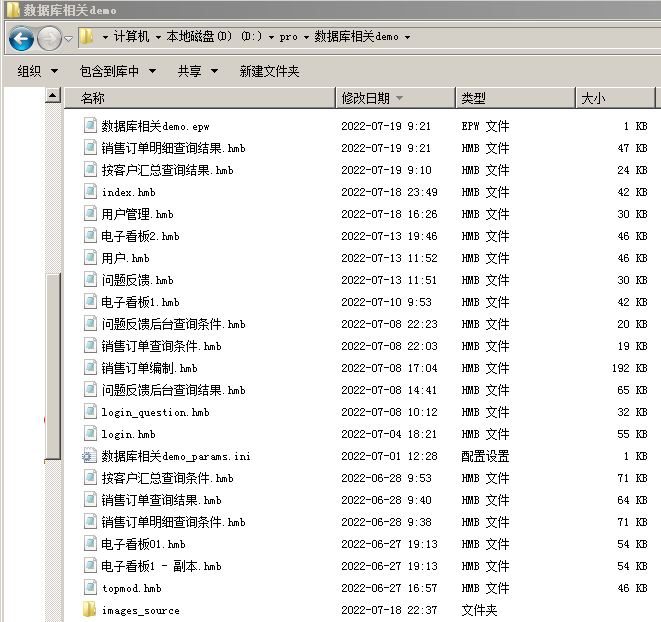Open the 组织 dropdown menu

pos(36,71)
